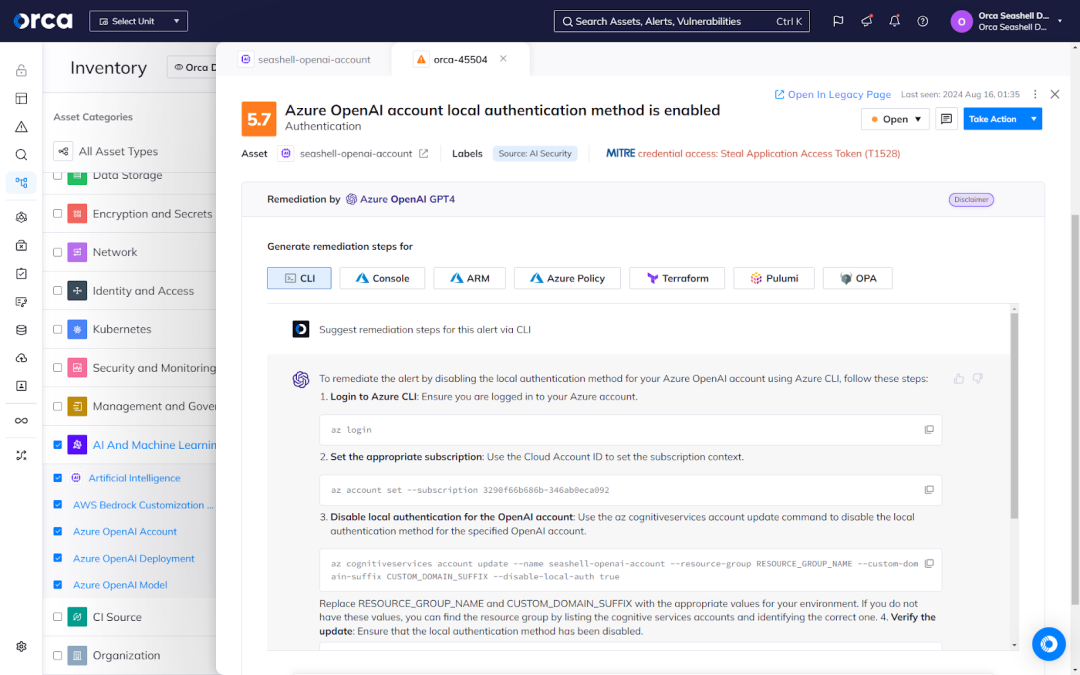Open the cloud upload icon in sidebar
Image resolution: width=1080 pixels, height=675 pixels.
pyautogui.click(x=21, y=358)
